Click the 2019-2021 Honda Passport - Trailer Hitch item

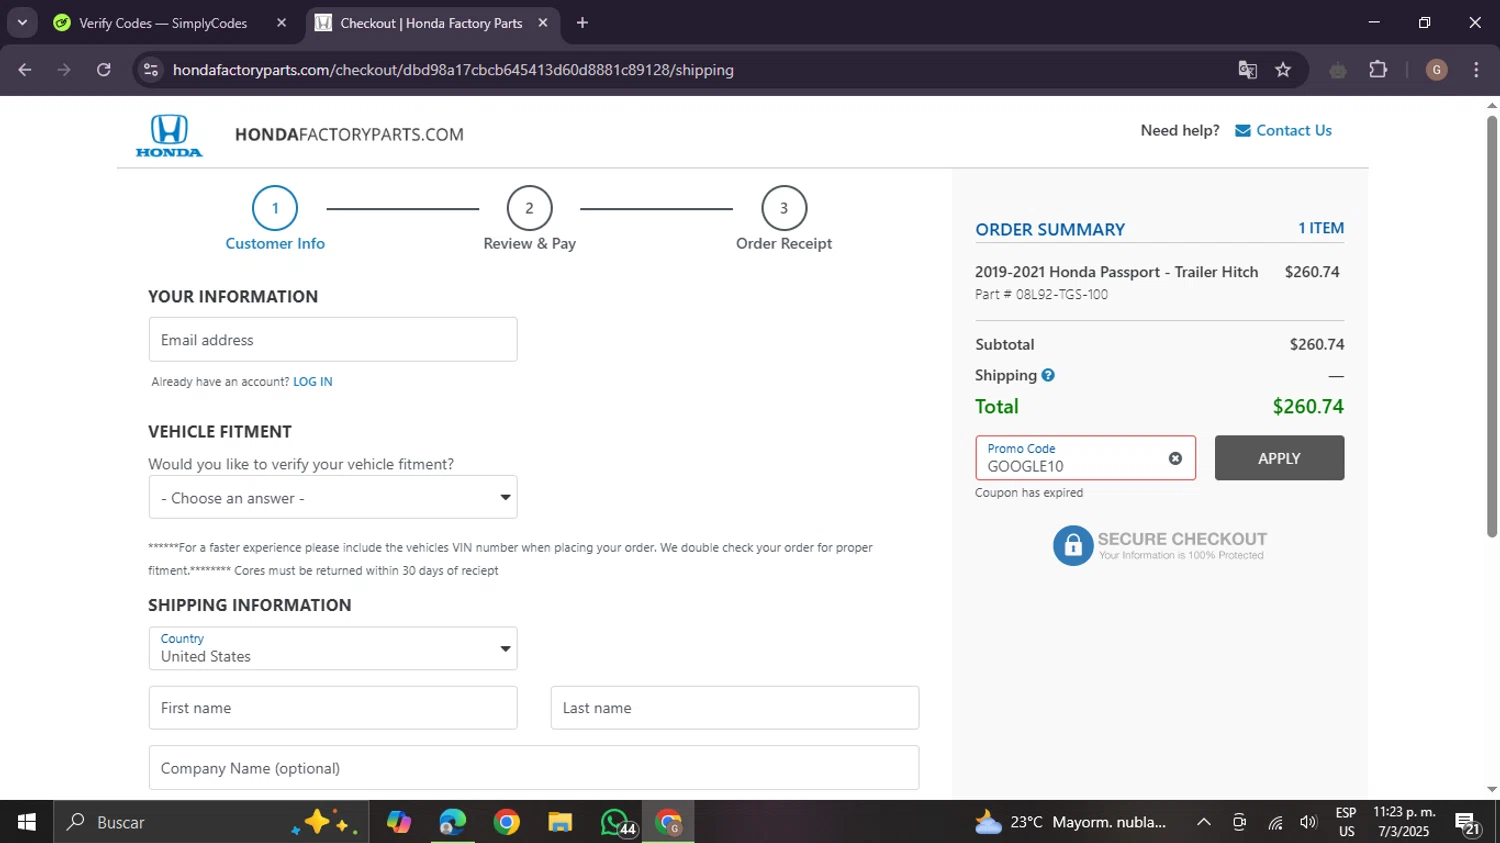[1116, 272]
